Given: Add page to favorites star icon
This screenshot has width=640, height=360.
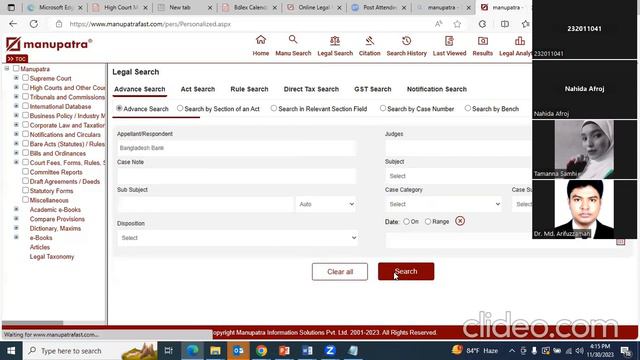Looking at the screenshot, I should [457, 24].
